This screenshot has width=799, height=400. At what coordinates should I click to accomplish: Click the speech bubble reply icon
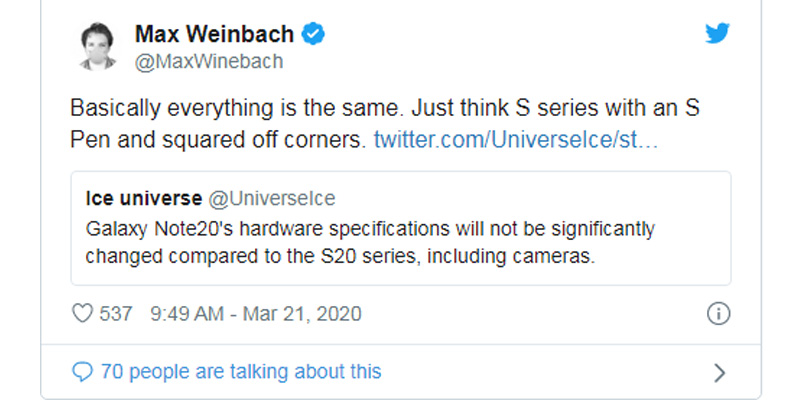pyautogui.click(x=84, y=372)
